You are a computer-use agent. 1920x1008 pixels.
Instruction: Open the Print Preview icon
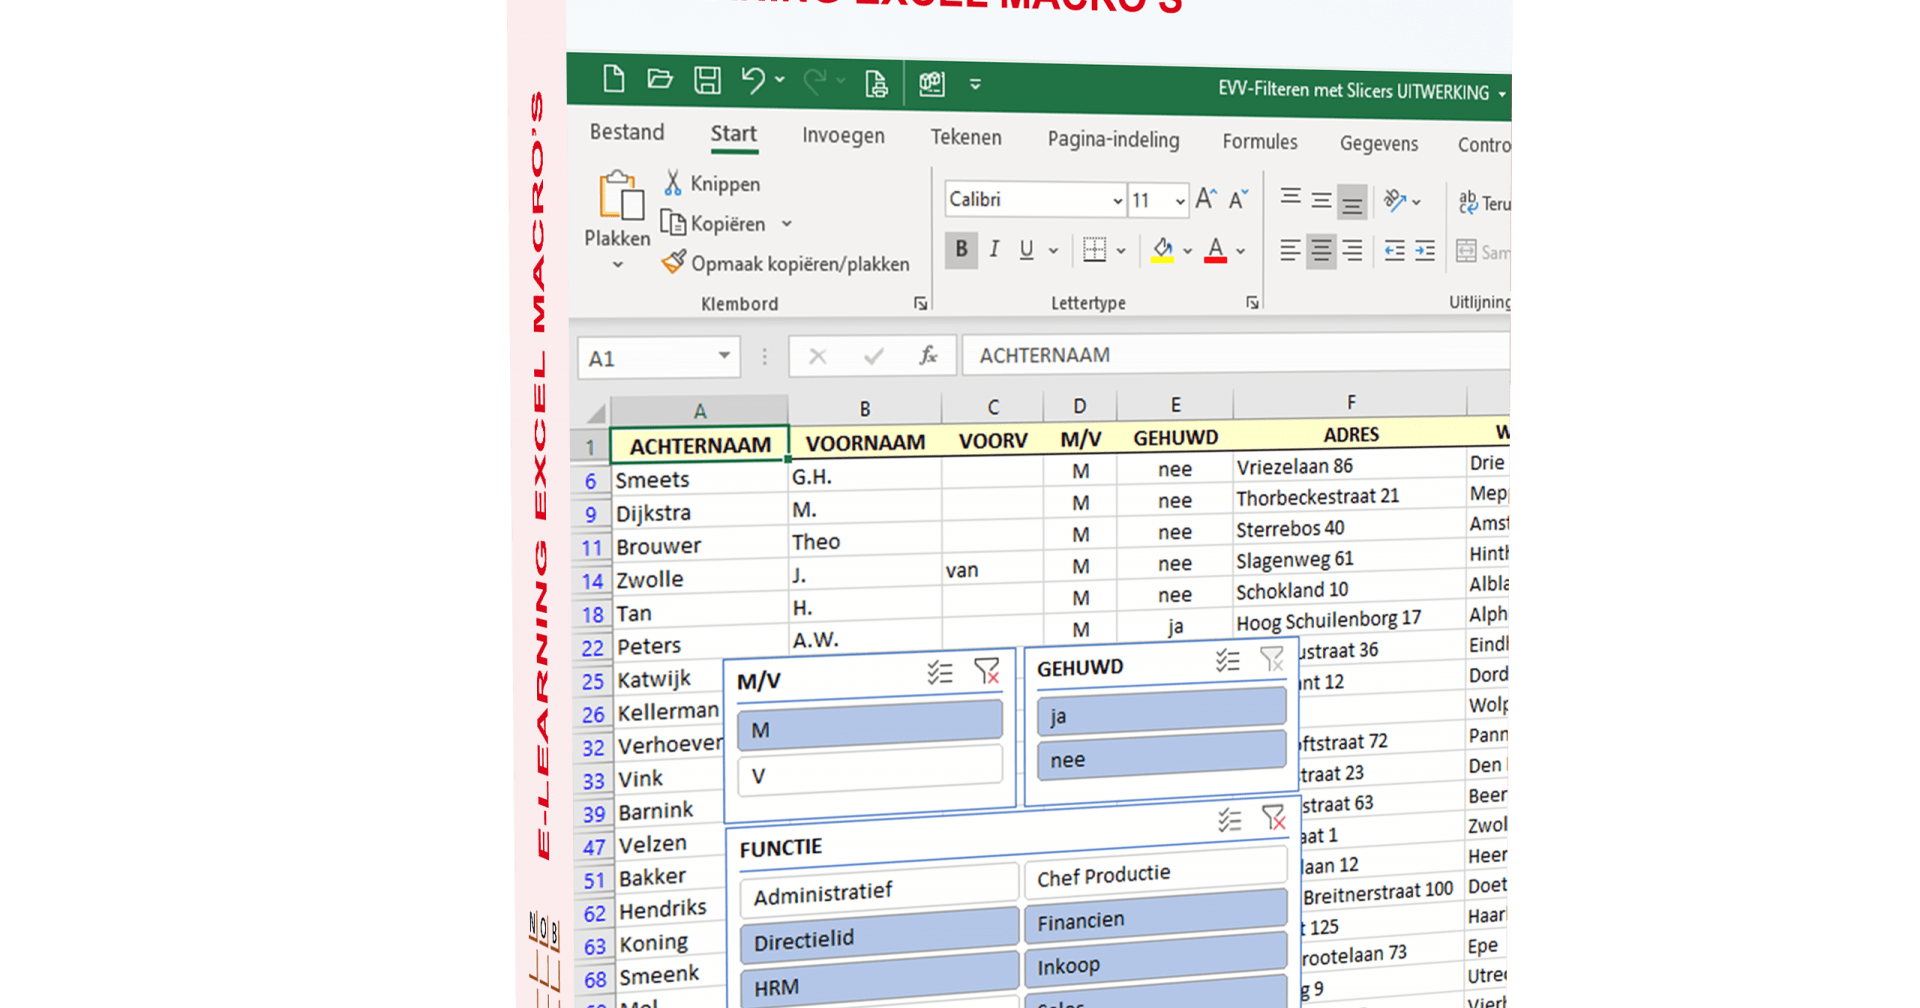(x=876, y=82)
